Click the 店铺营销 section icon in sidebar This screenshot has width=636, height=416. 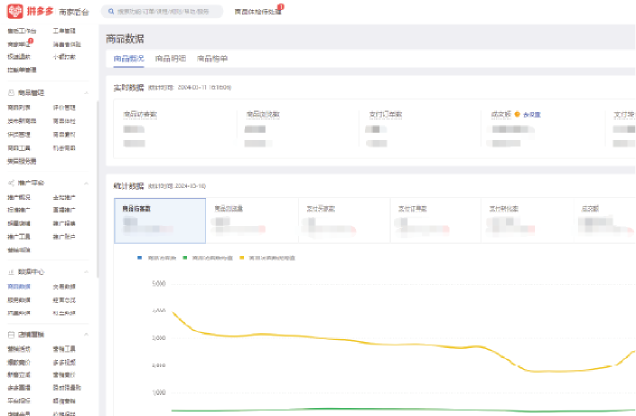[10, 333]
